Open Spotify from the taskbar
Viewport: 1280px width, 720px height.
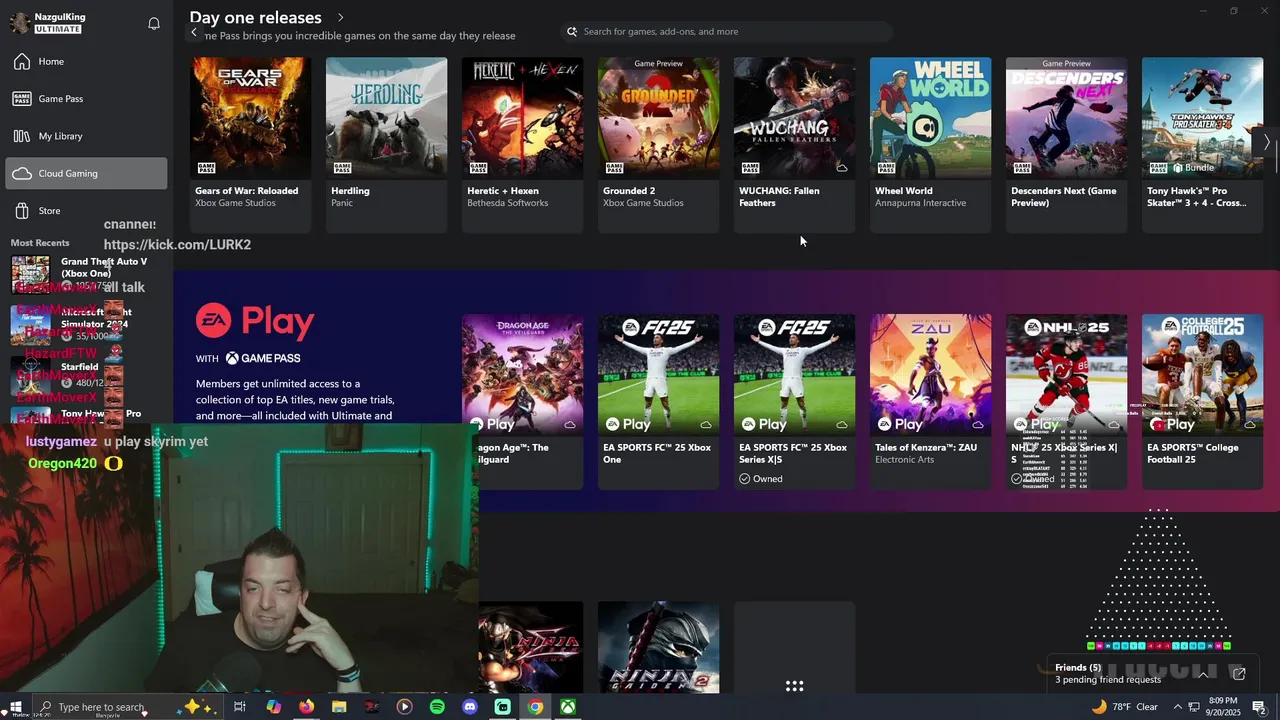pyautogui.click(x=437, y=707)
